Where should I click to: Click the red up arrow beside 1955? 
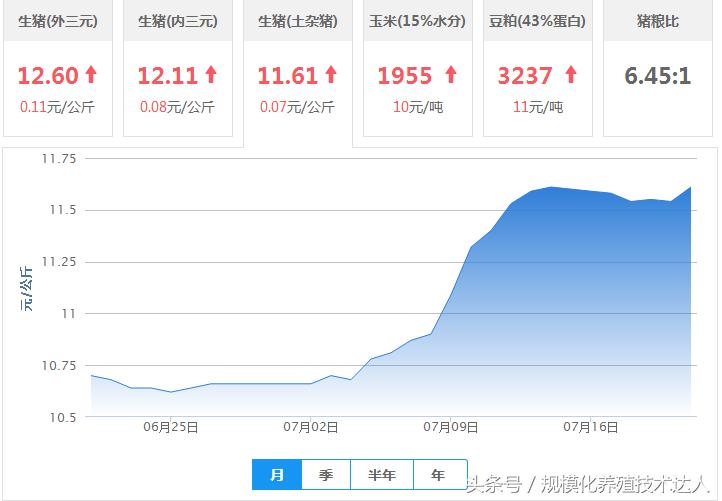[451, 75]
